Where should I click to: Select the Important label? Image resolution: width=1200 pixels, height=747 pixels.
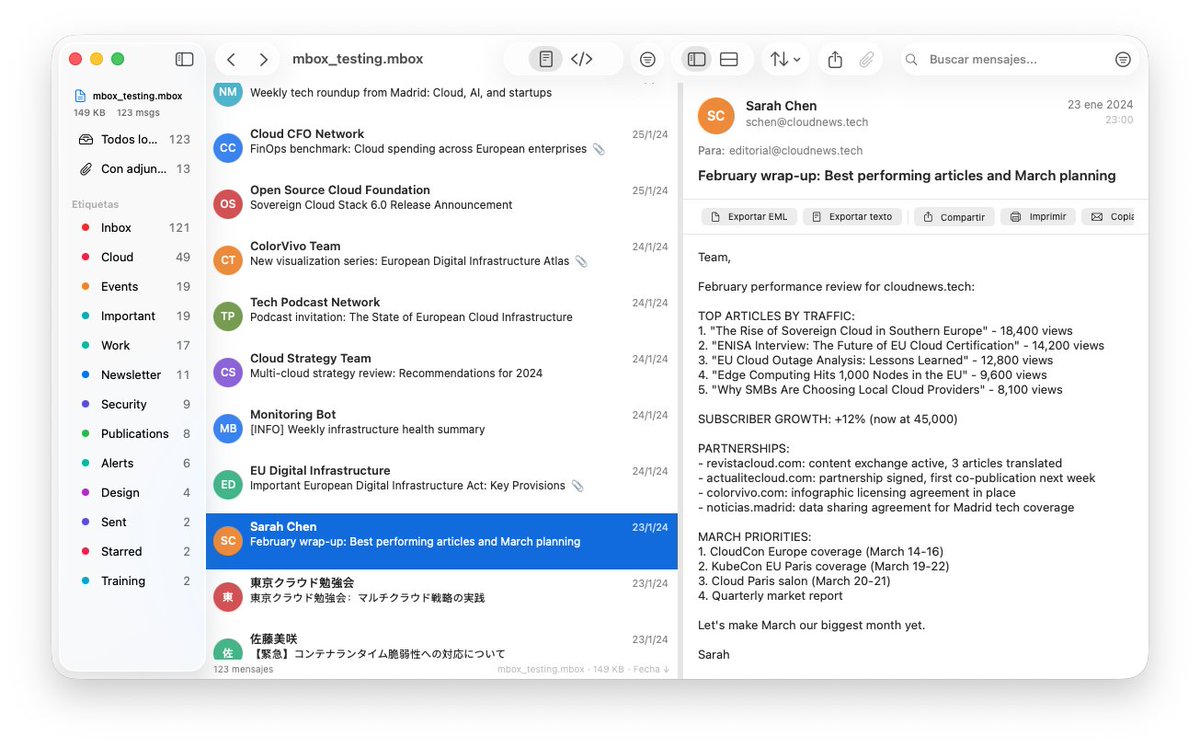(x=133, y=316)
